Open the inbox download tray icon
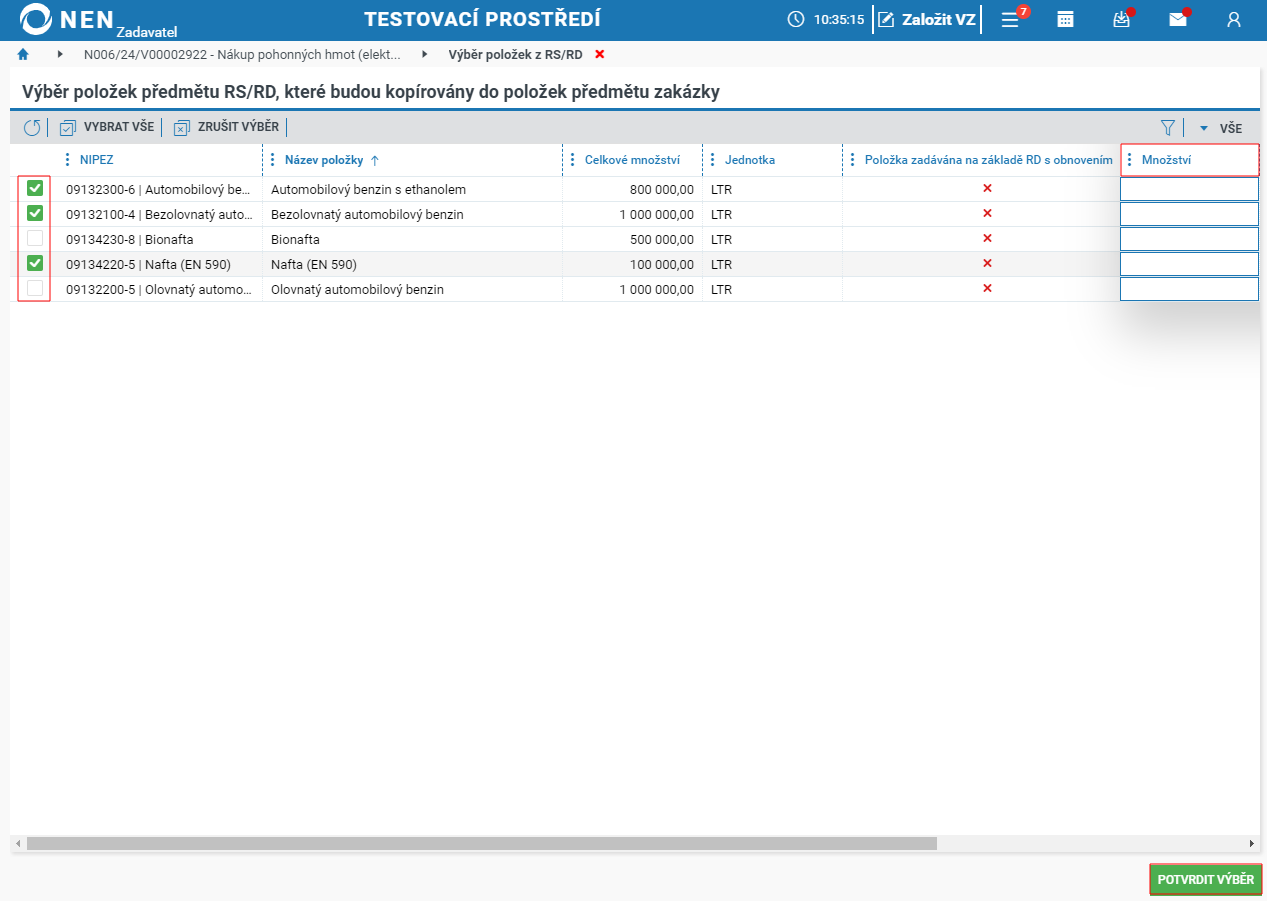 (1122, 19)
